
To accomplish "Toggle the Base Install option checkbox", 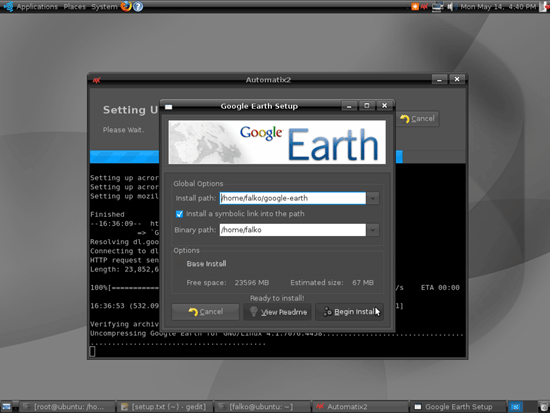I will click(x=180, y=264).
